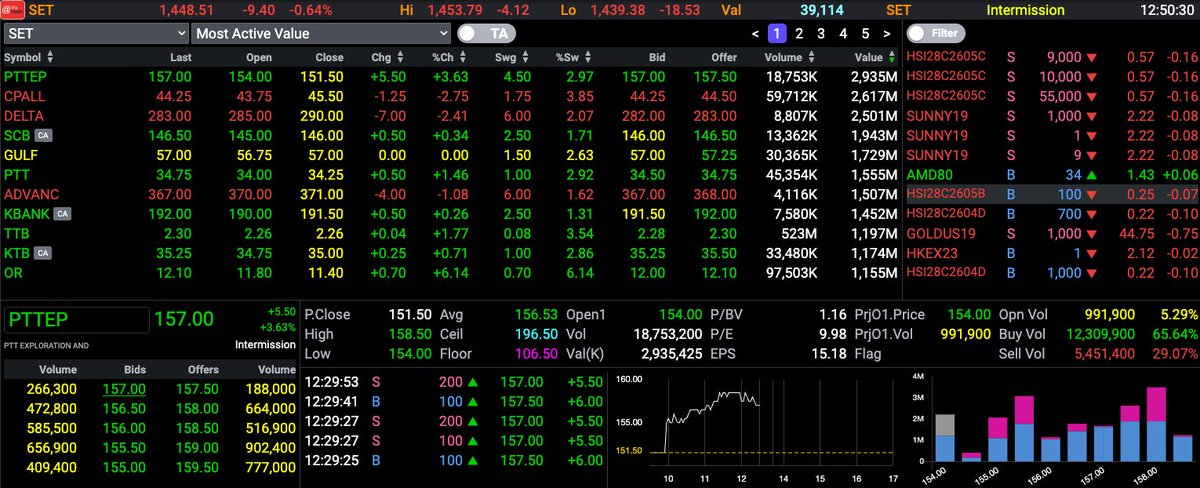Select the SCB symbol in watchlist
Viewport: 1200px width, 488px height.
[17, 135]
